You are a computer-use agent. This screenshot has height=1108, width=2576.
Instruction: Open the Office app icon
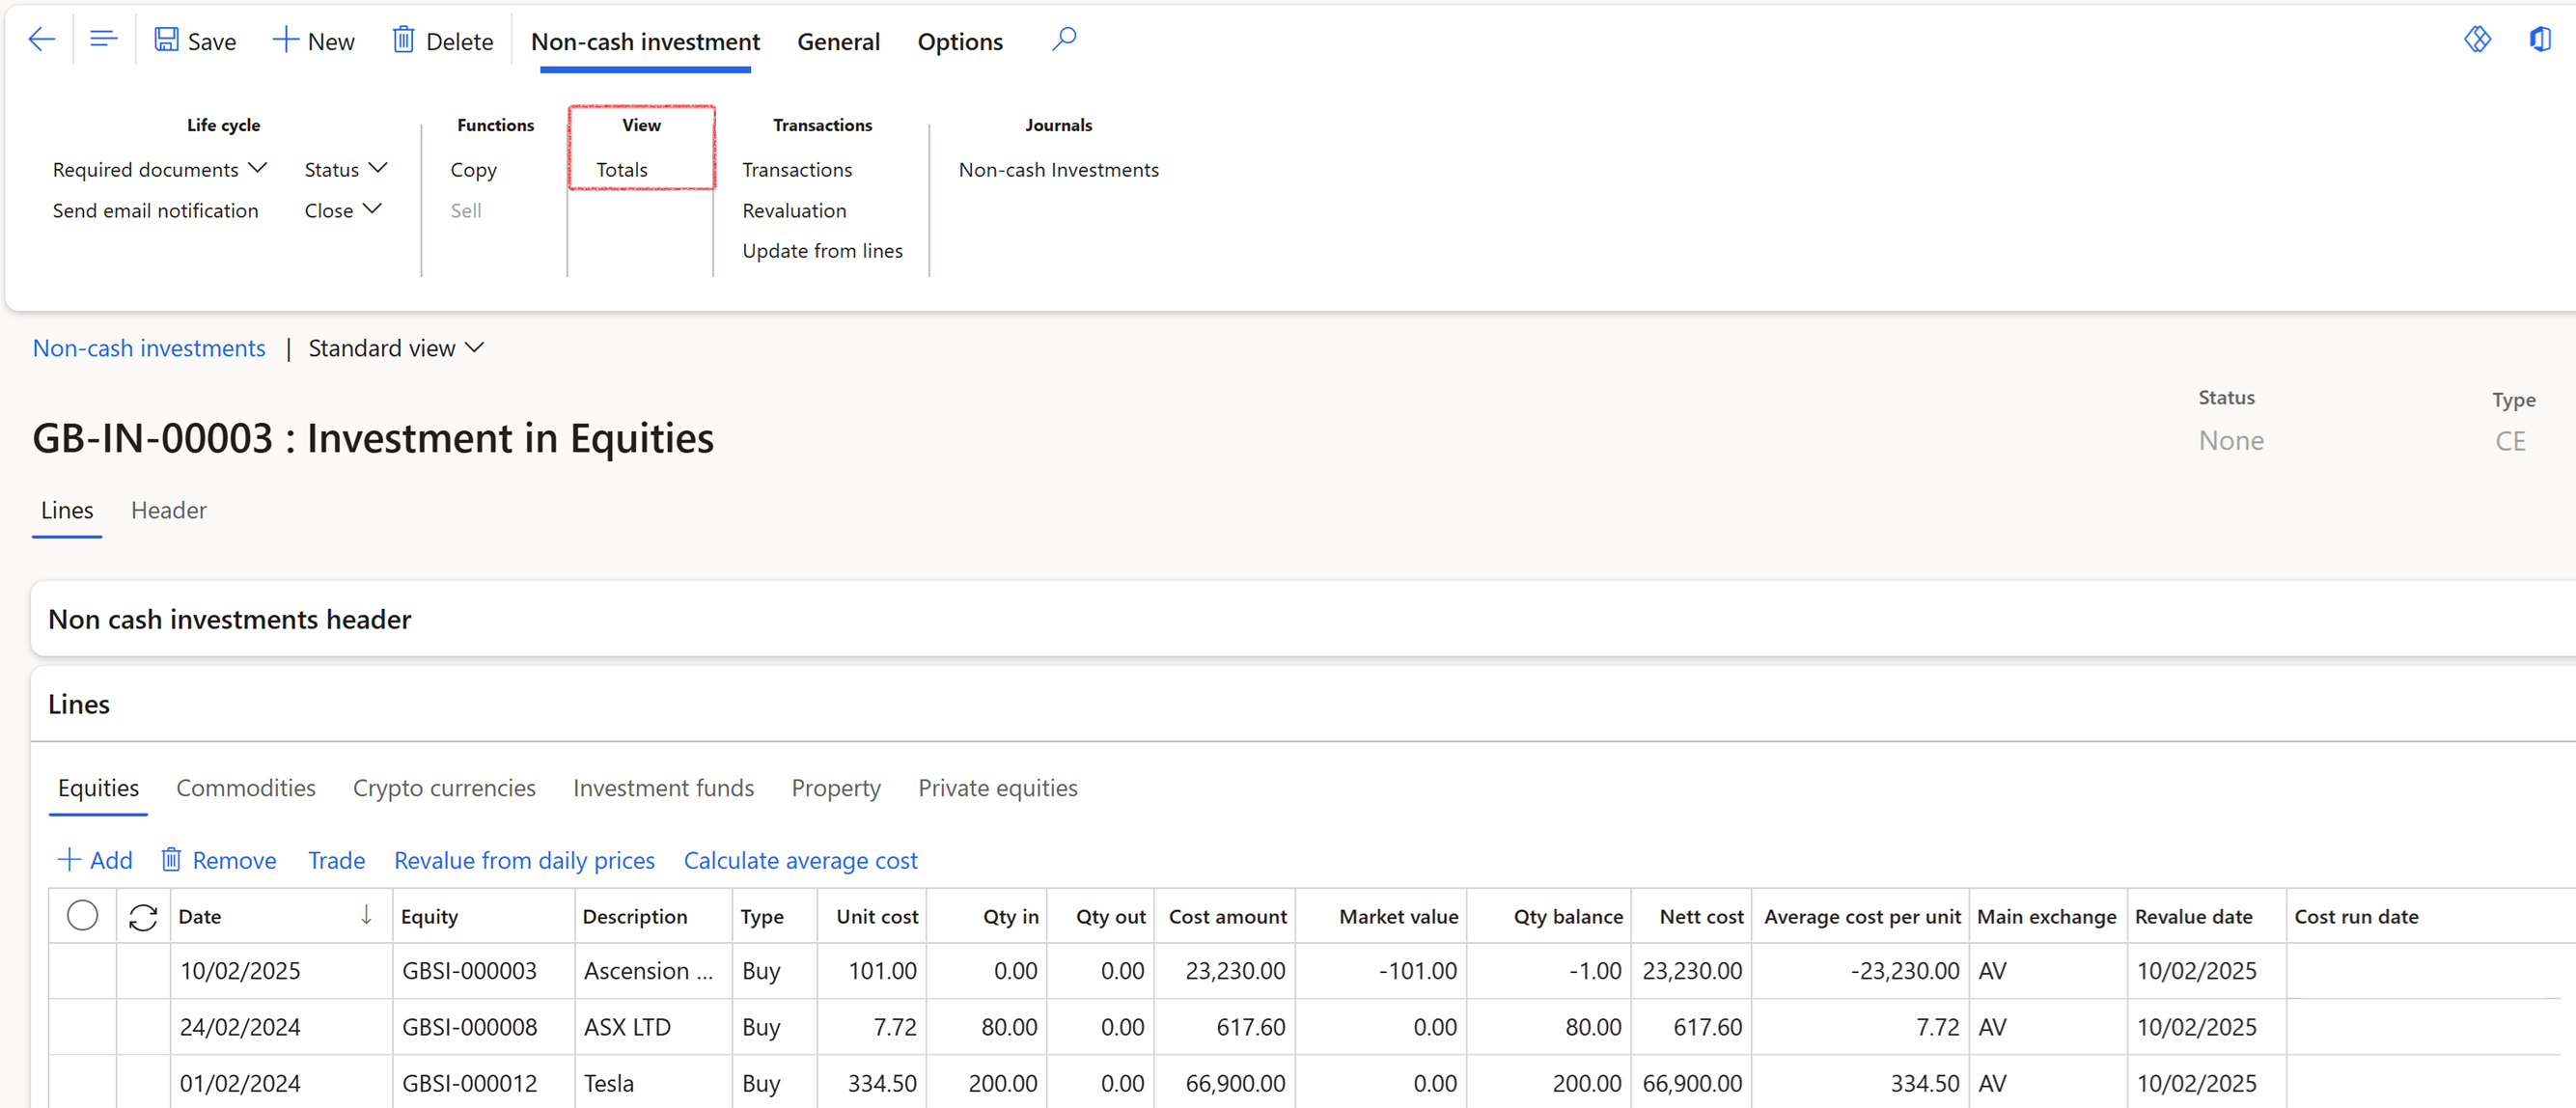[x=2540, y=40]
